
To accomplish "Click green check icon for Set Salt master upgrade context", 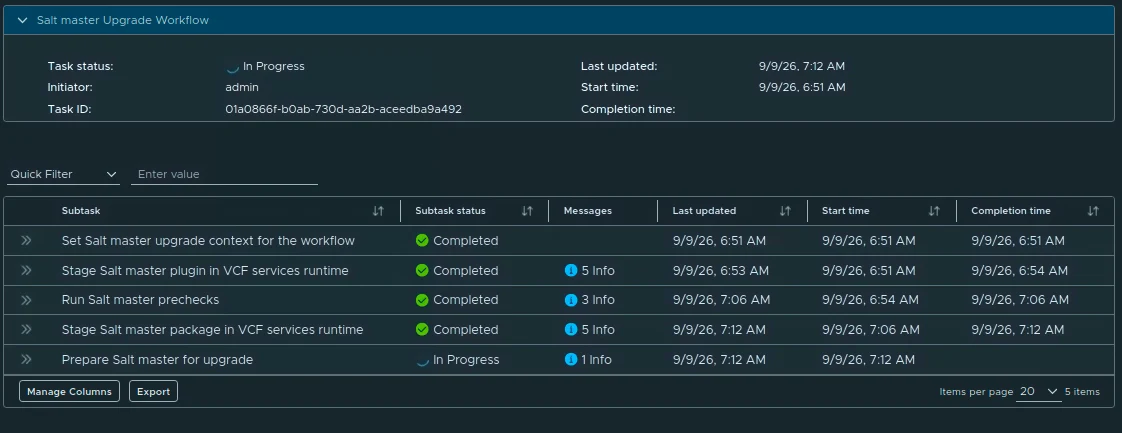I will [x=422, y=240].
